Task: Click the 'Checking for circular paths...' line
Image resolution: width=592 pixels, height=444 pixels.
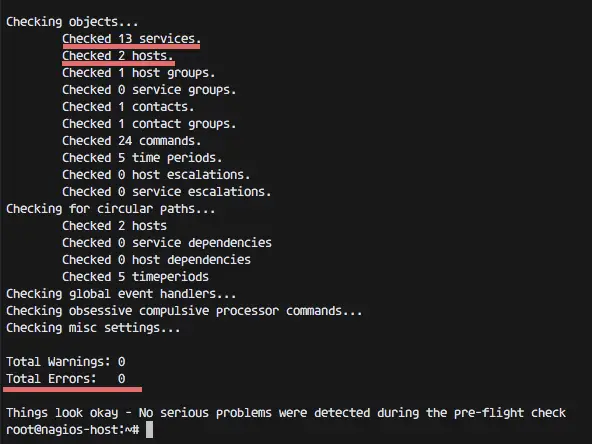Action: [111, 209]
